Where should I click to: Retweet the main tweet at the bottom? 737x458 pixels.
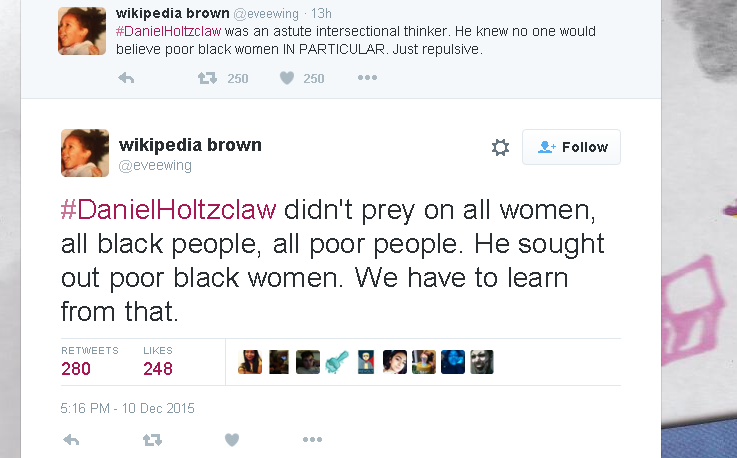[152, 440]
